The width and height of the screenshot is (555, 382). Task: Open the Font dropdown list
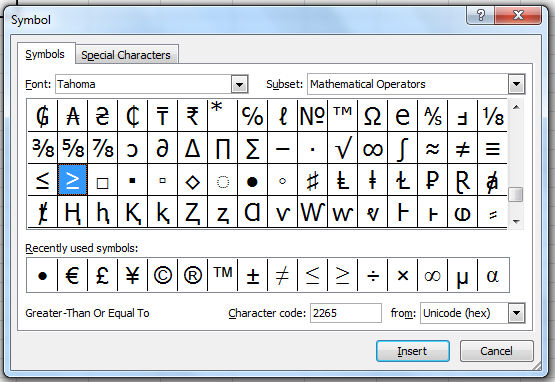(240, 84)
